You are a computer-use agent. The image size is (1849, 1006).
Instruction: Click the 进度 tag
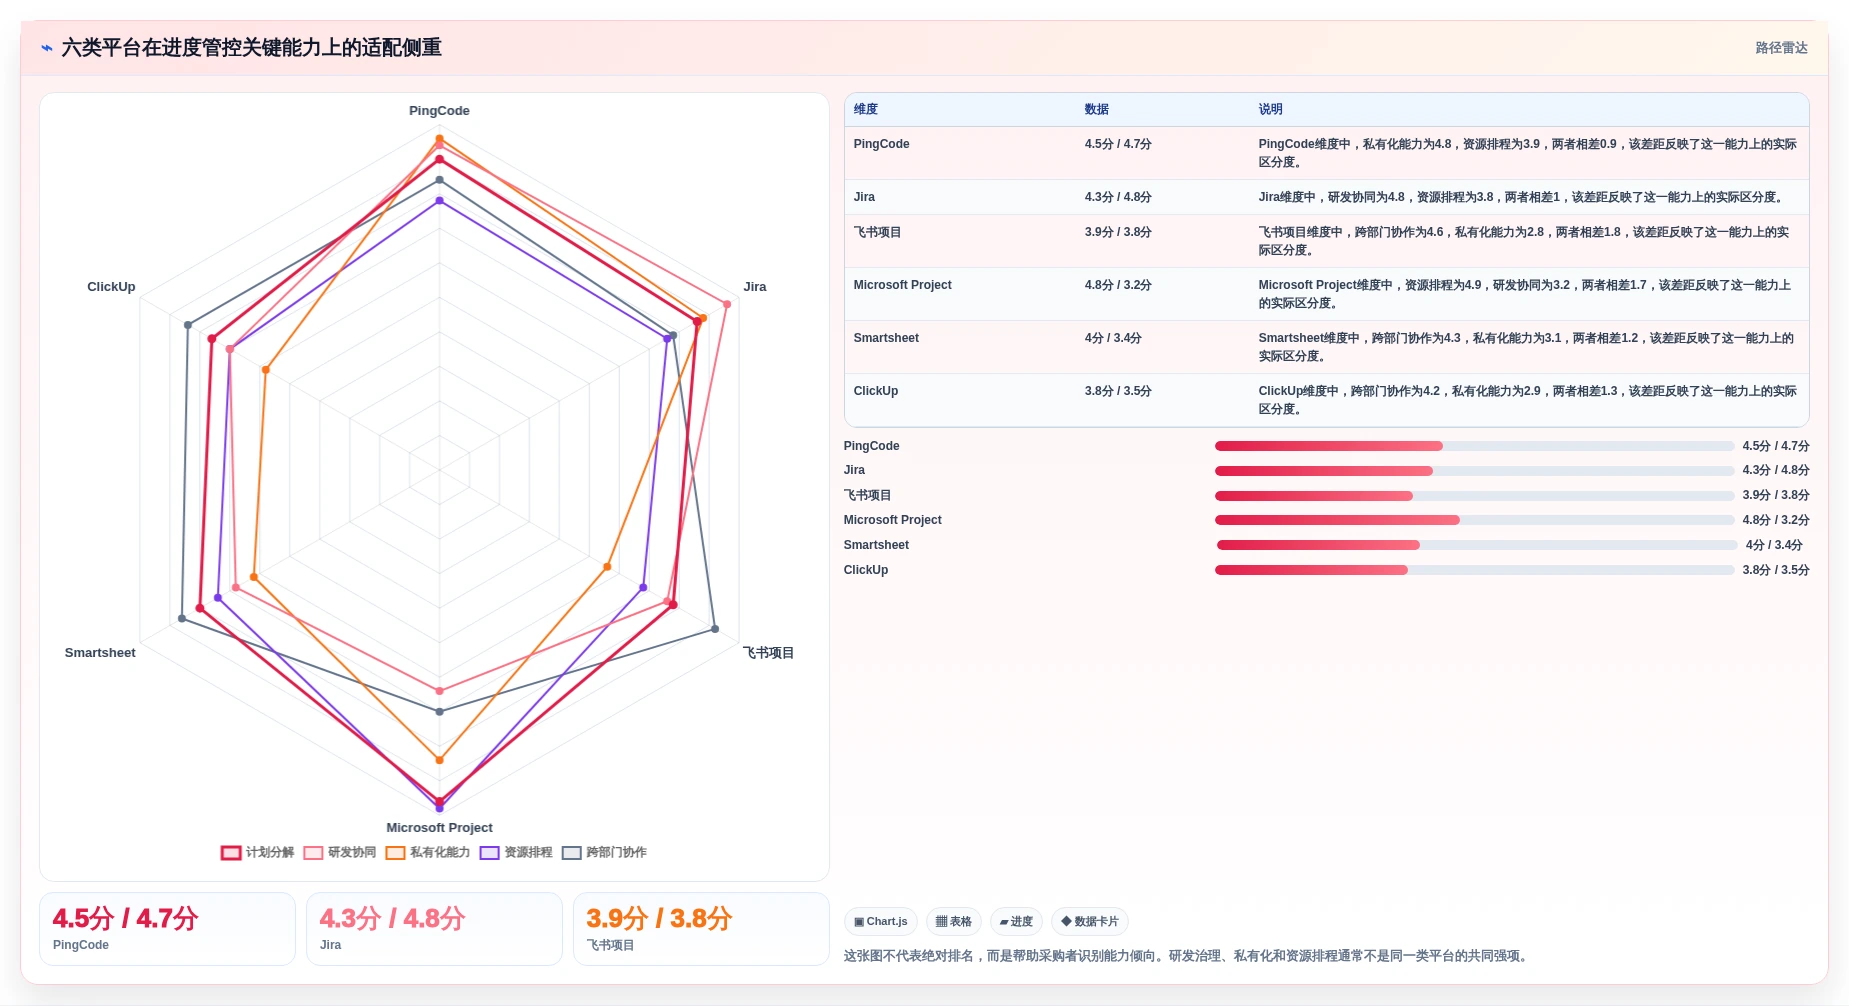tap(1016, 922)
